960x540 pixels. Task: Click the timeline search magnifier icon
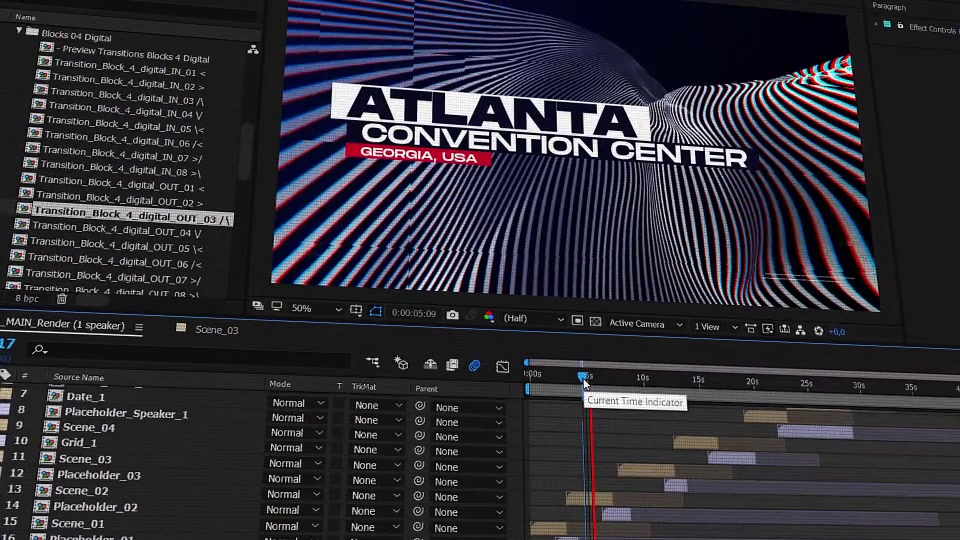(40, 349)
